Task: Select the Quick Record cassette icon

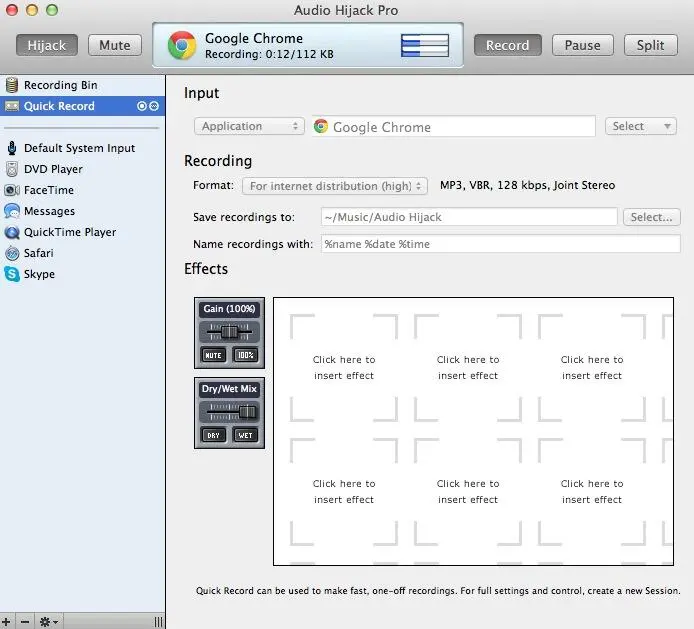Action: [12, 106]
